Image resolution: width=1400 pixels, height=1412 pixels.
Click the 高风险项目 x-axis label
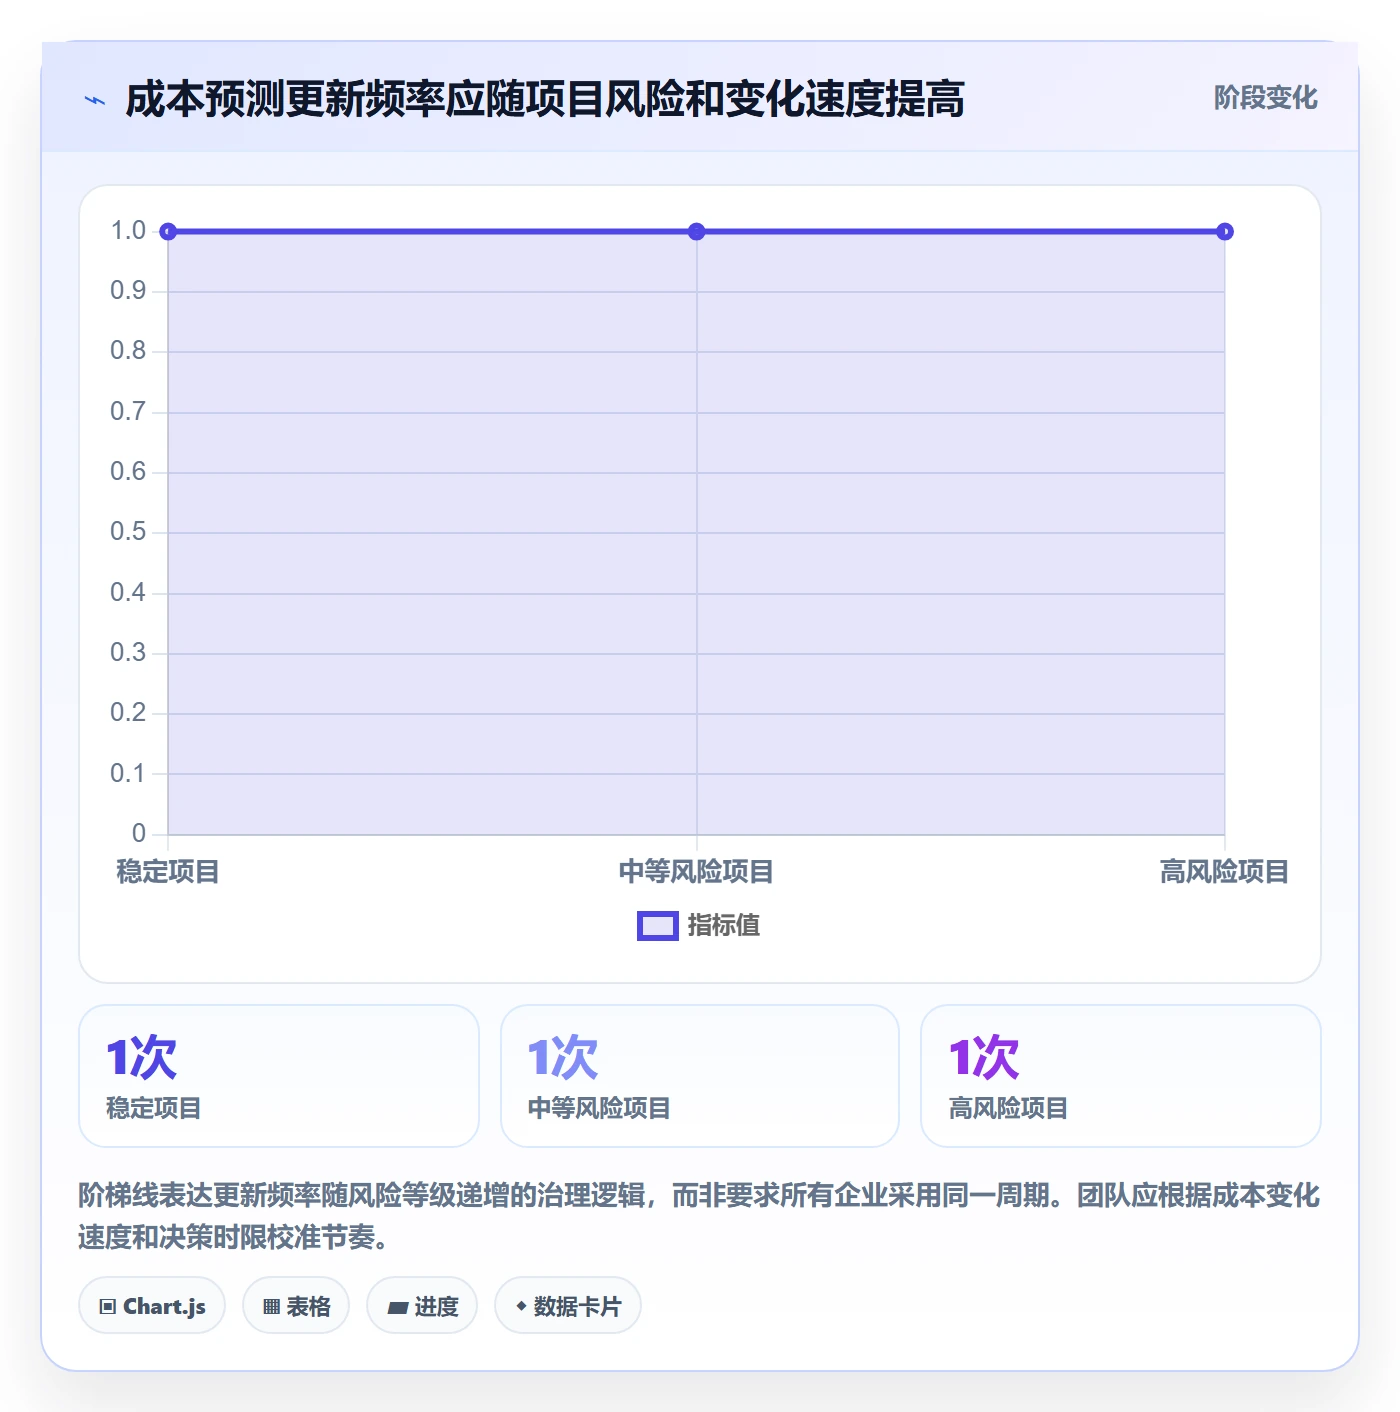point(1225,872)
